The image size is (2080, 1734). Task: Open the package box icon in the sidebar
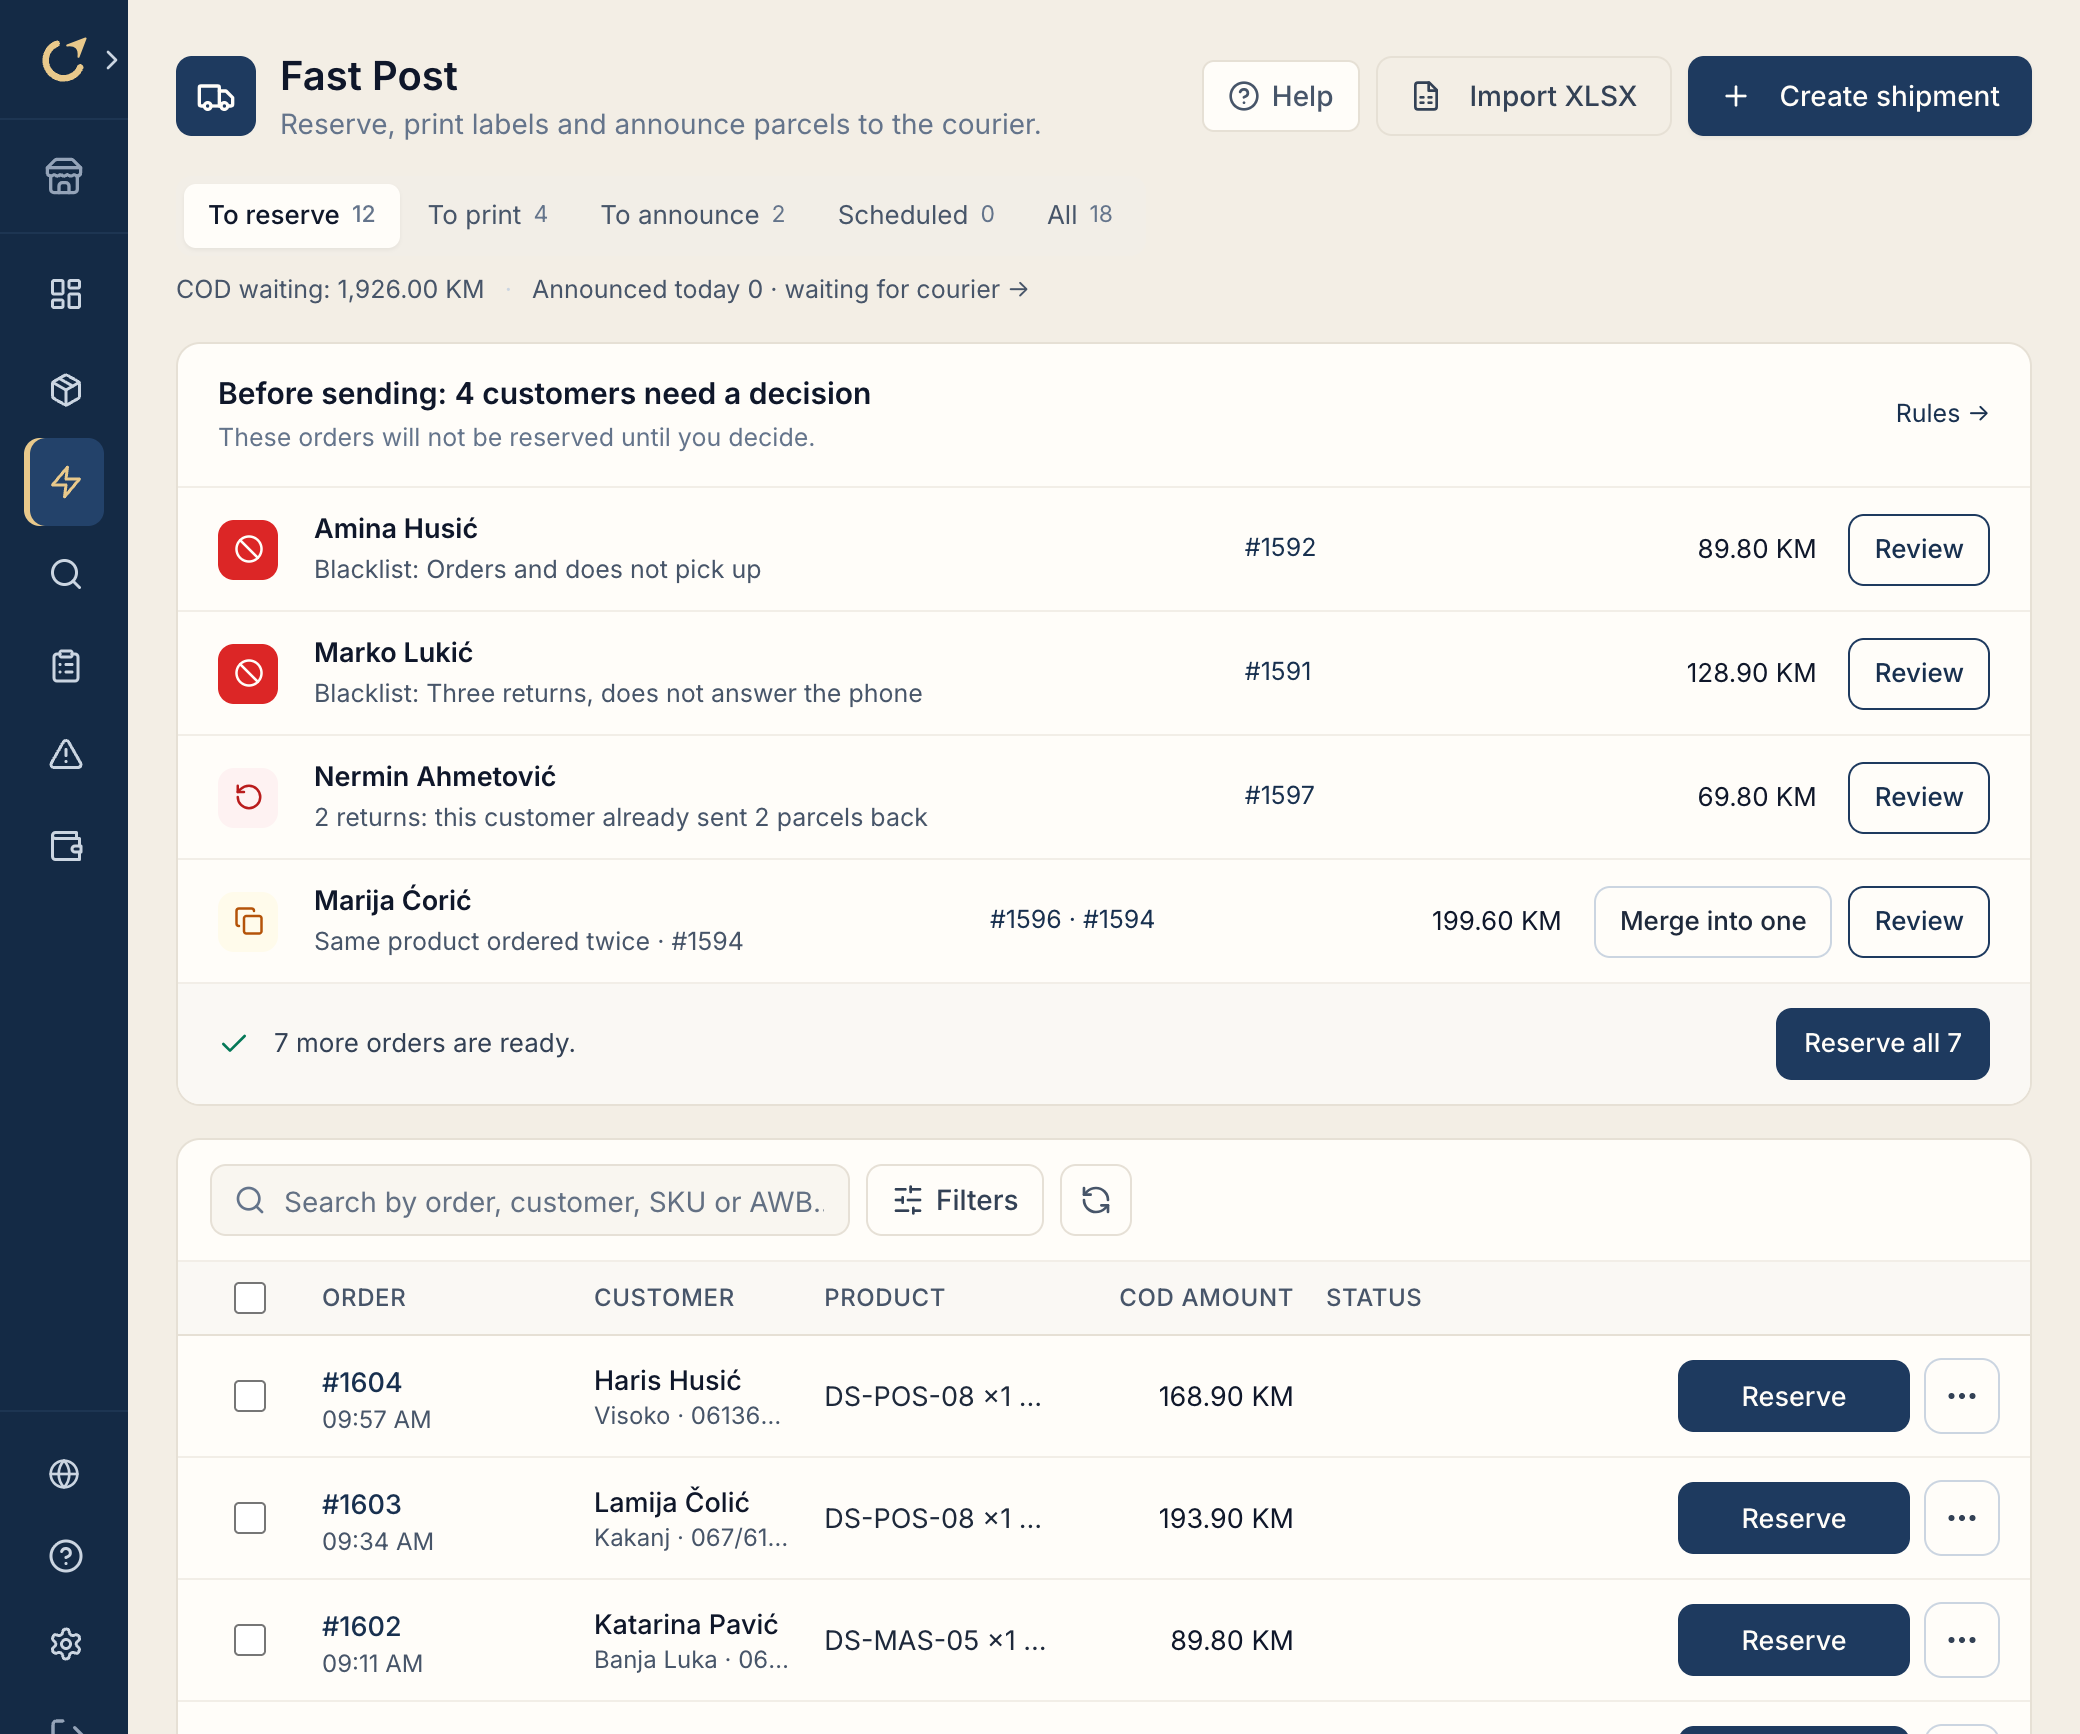65,390
